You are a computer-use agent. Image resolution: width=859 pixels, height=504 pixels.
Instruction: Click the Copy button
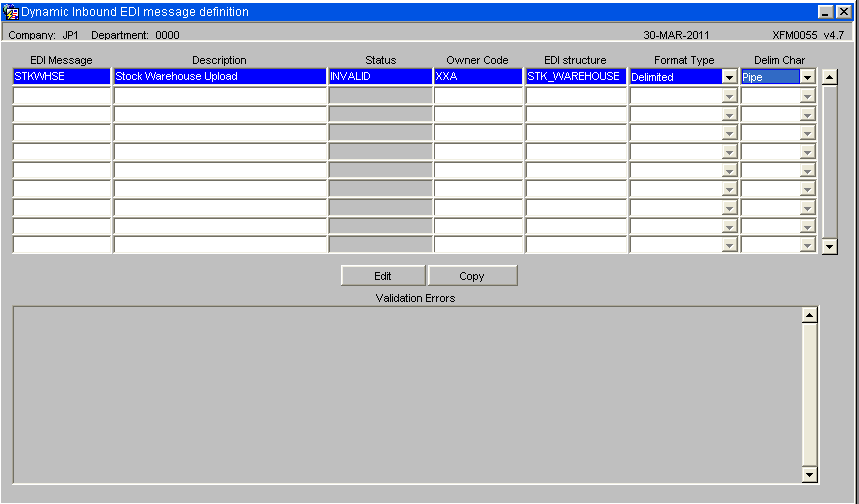point(472,276)
